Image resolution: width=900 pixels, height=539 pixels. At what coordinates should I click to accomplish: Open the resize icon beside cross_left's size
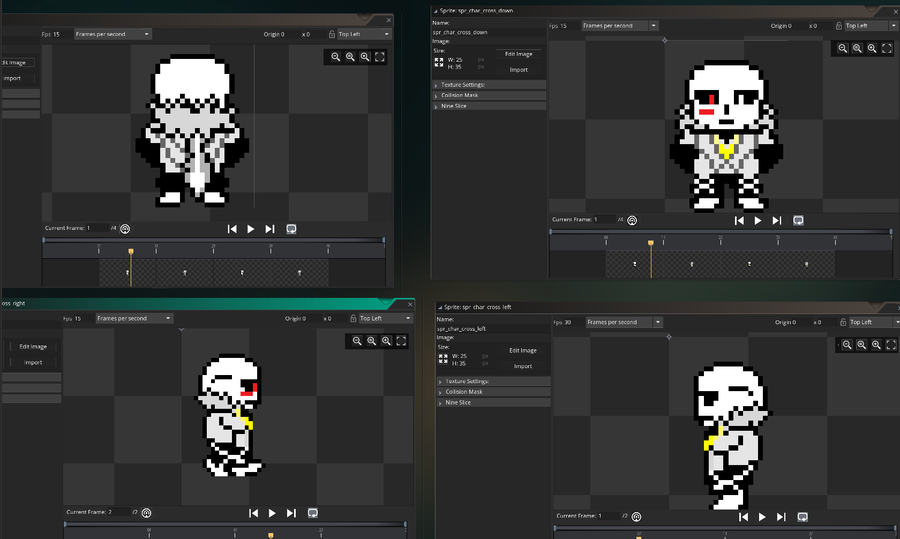point(443,359)
